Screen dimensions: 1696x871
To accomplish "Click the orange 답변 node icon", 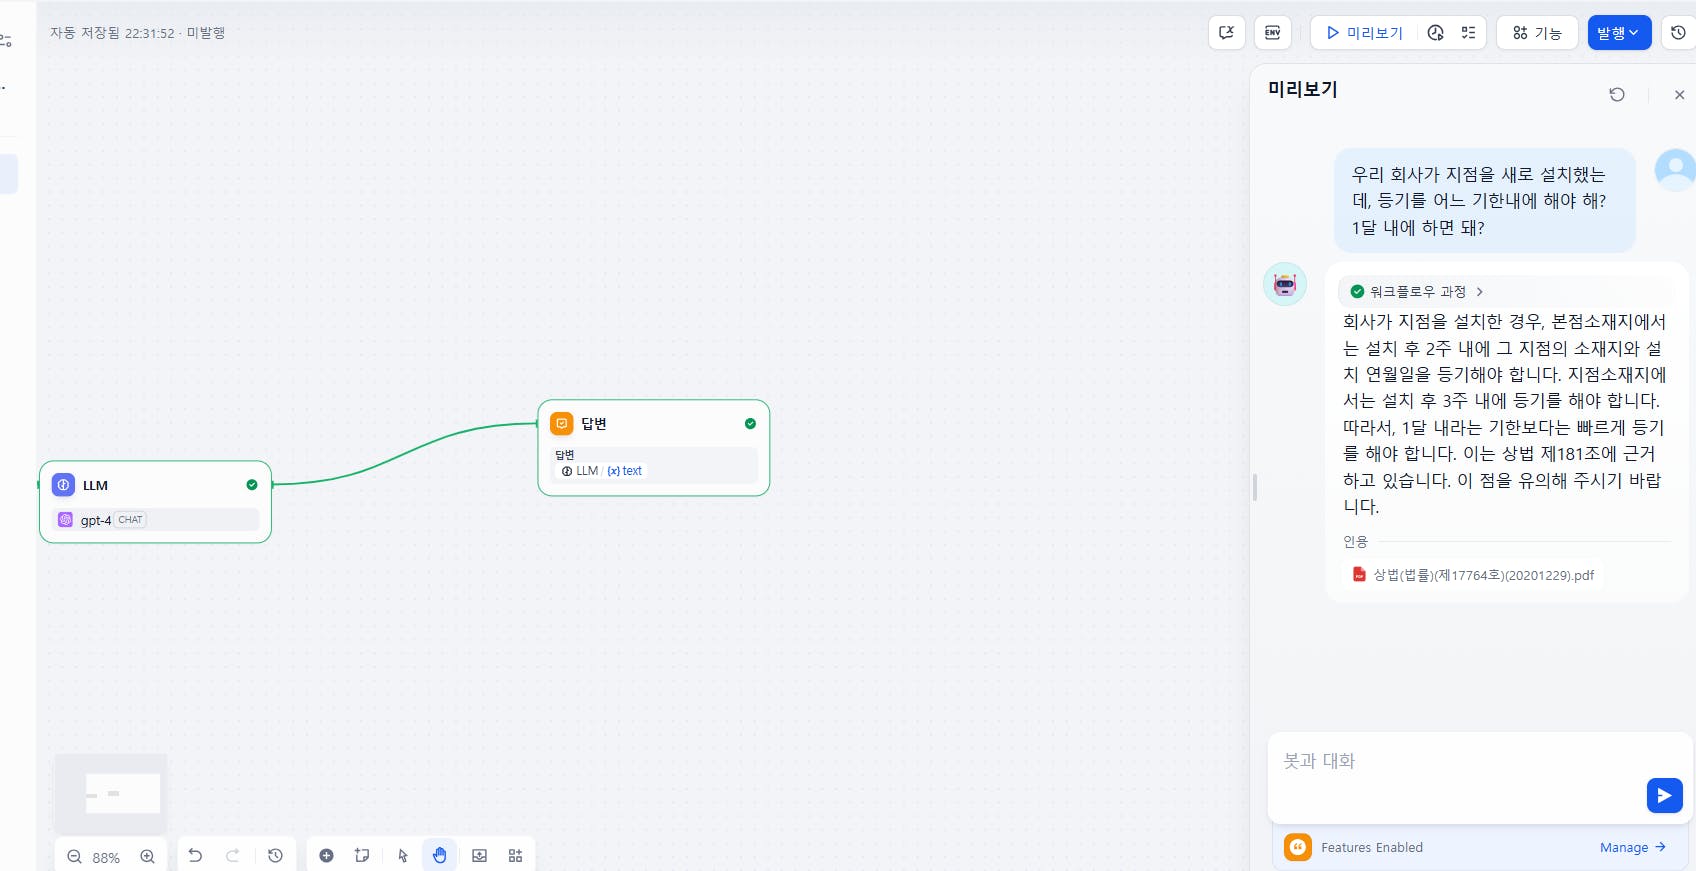I will coord(562,424).
